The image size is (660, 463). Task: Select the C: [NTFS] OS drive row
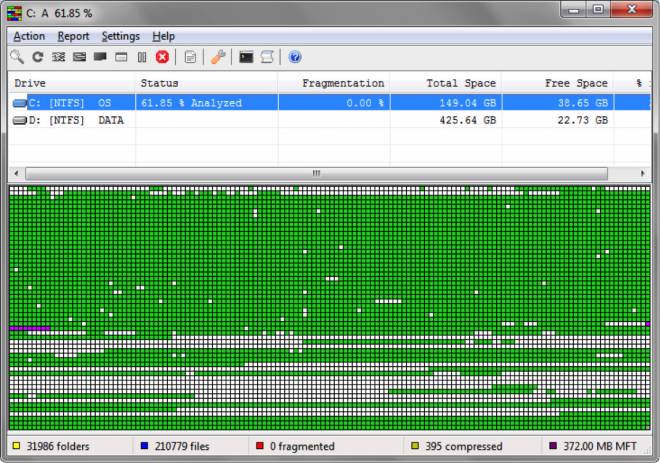[x=330, y=103]
